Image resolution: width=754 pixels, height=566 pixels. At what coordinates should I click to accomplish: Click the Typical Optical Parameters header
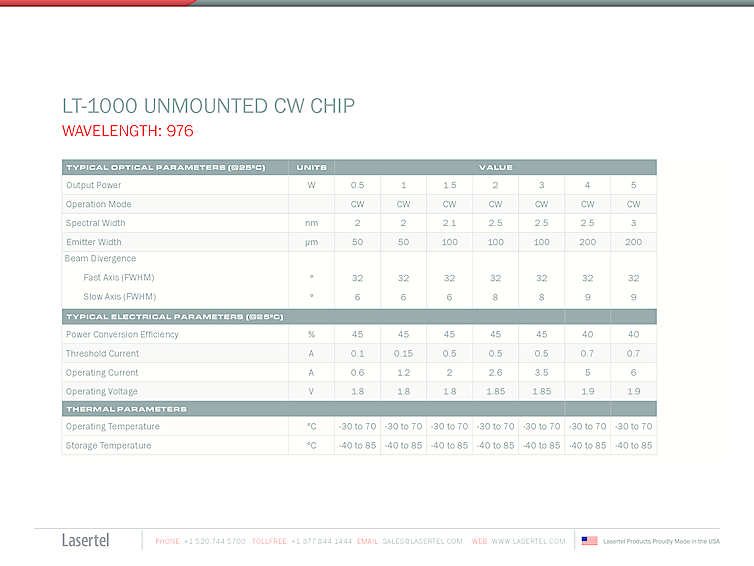pos(165,167)
